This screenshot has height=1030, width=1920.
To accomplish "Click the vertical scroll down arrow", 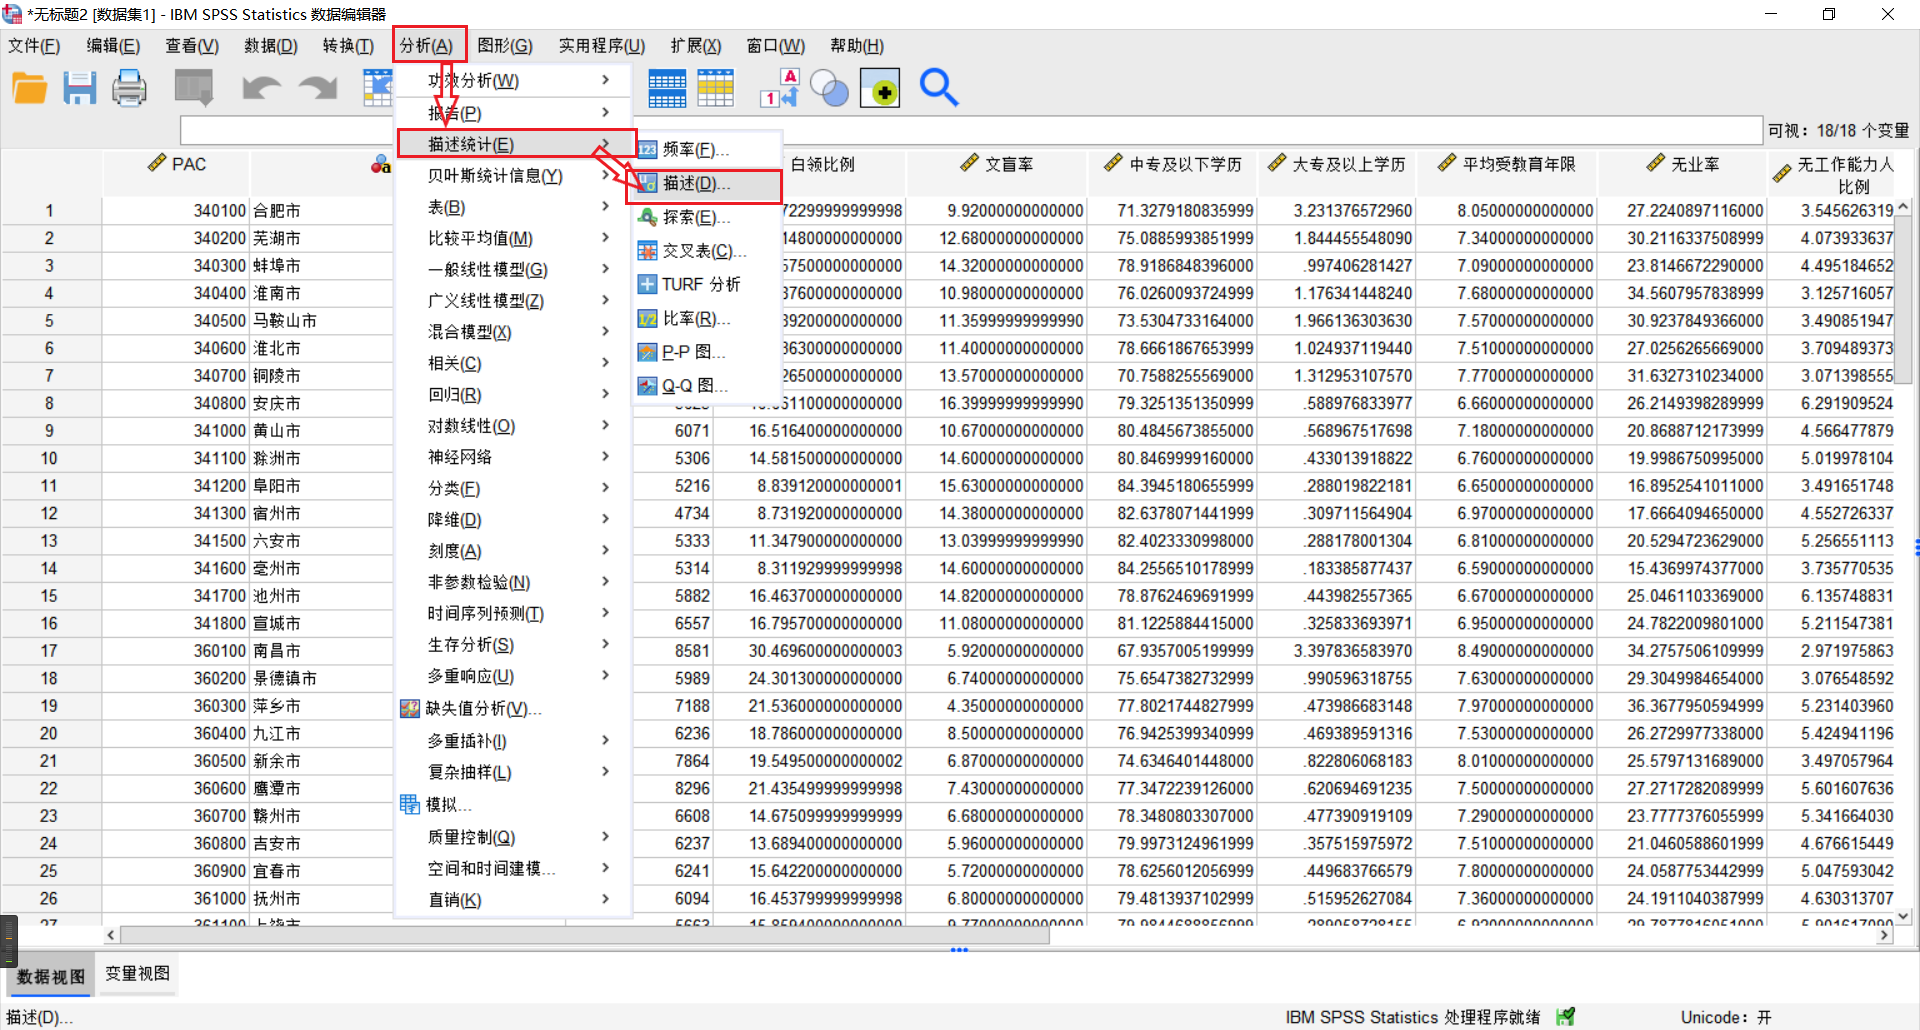I will tap(1903, 915).
